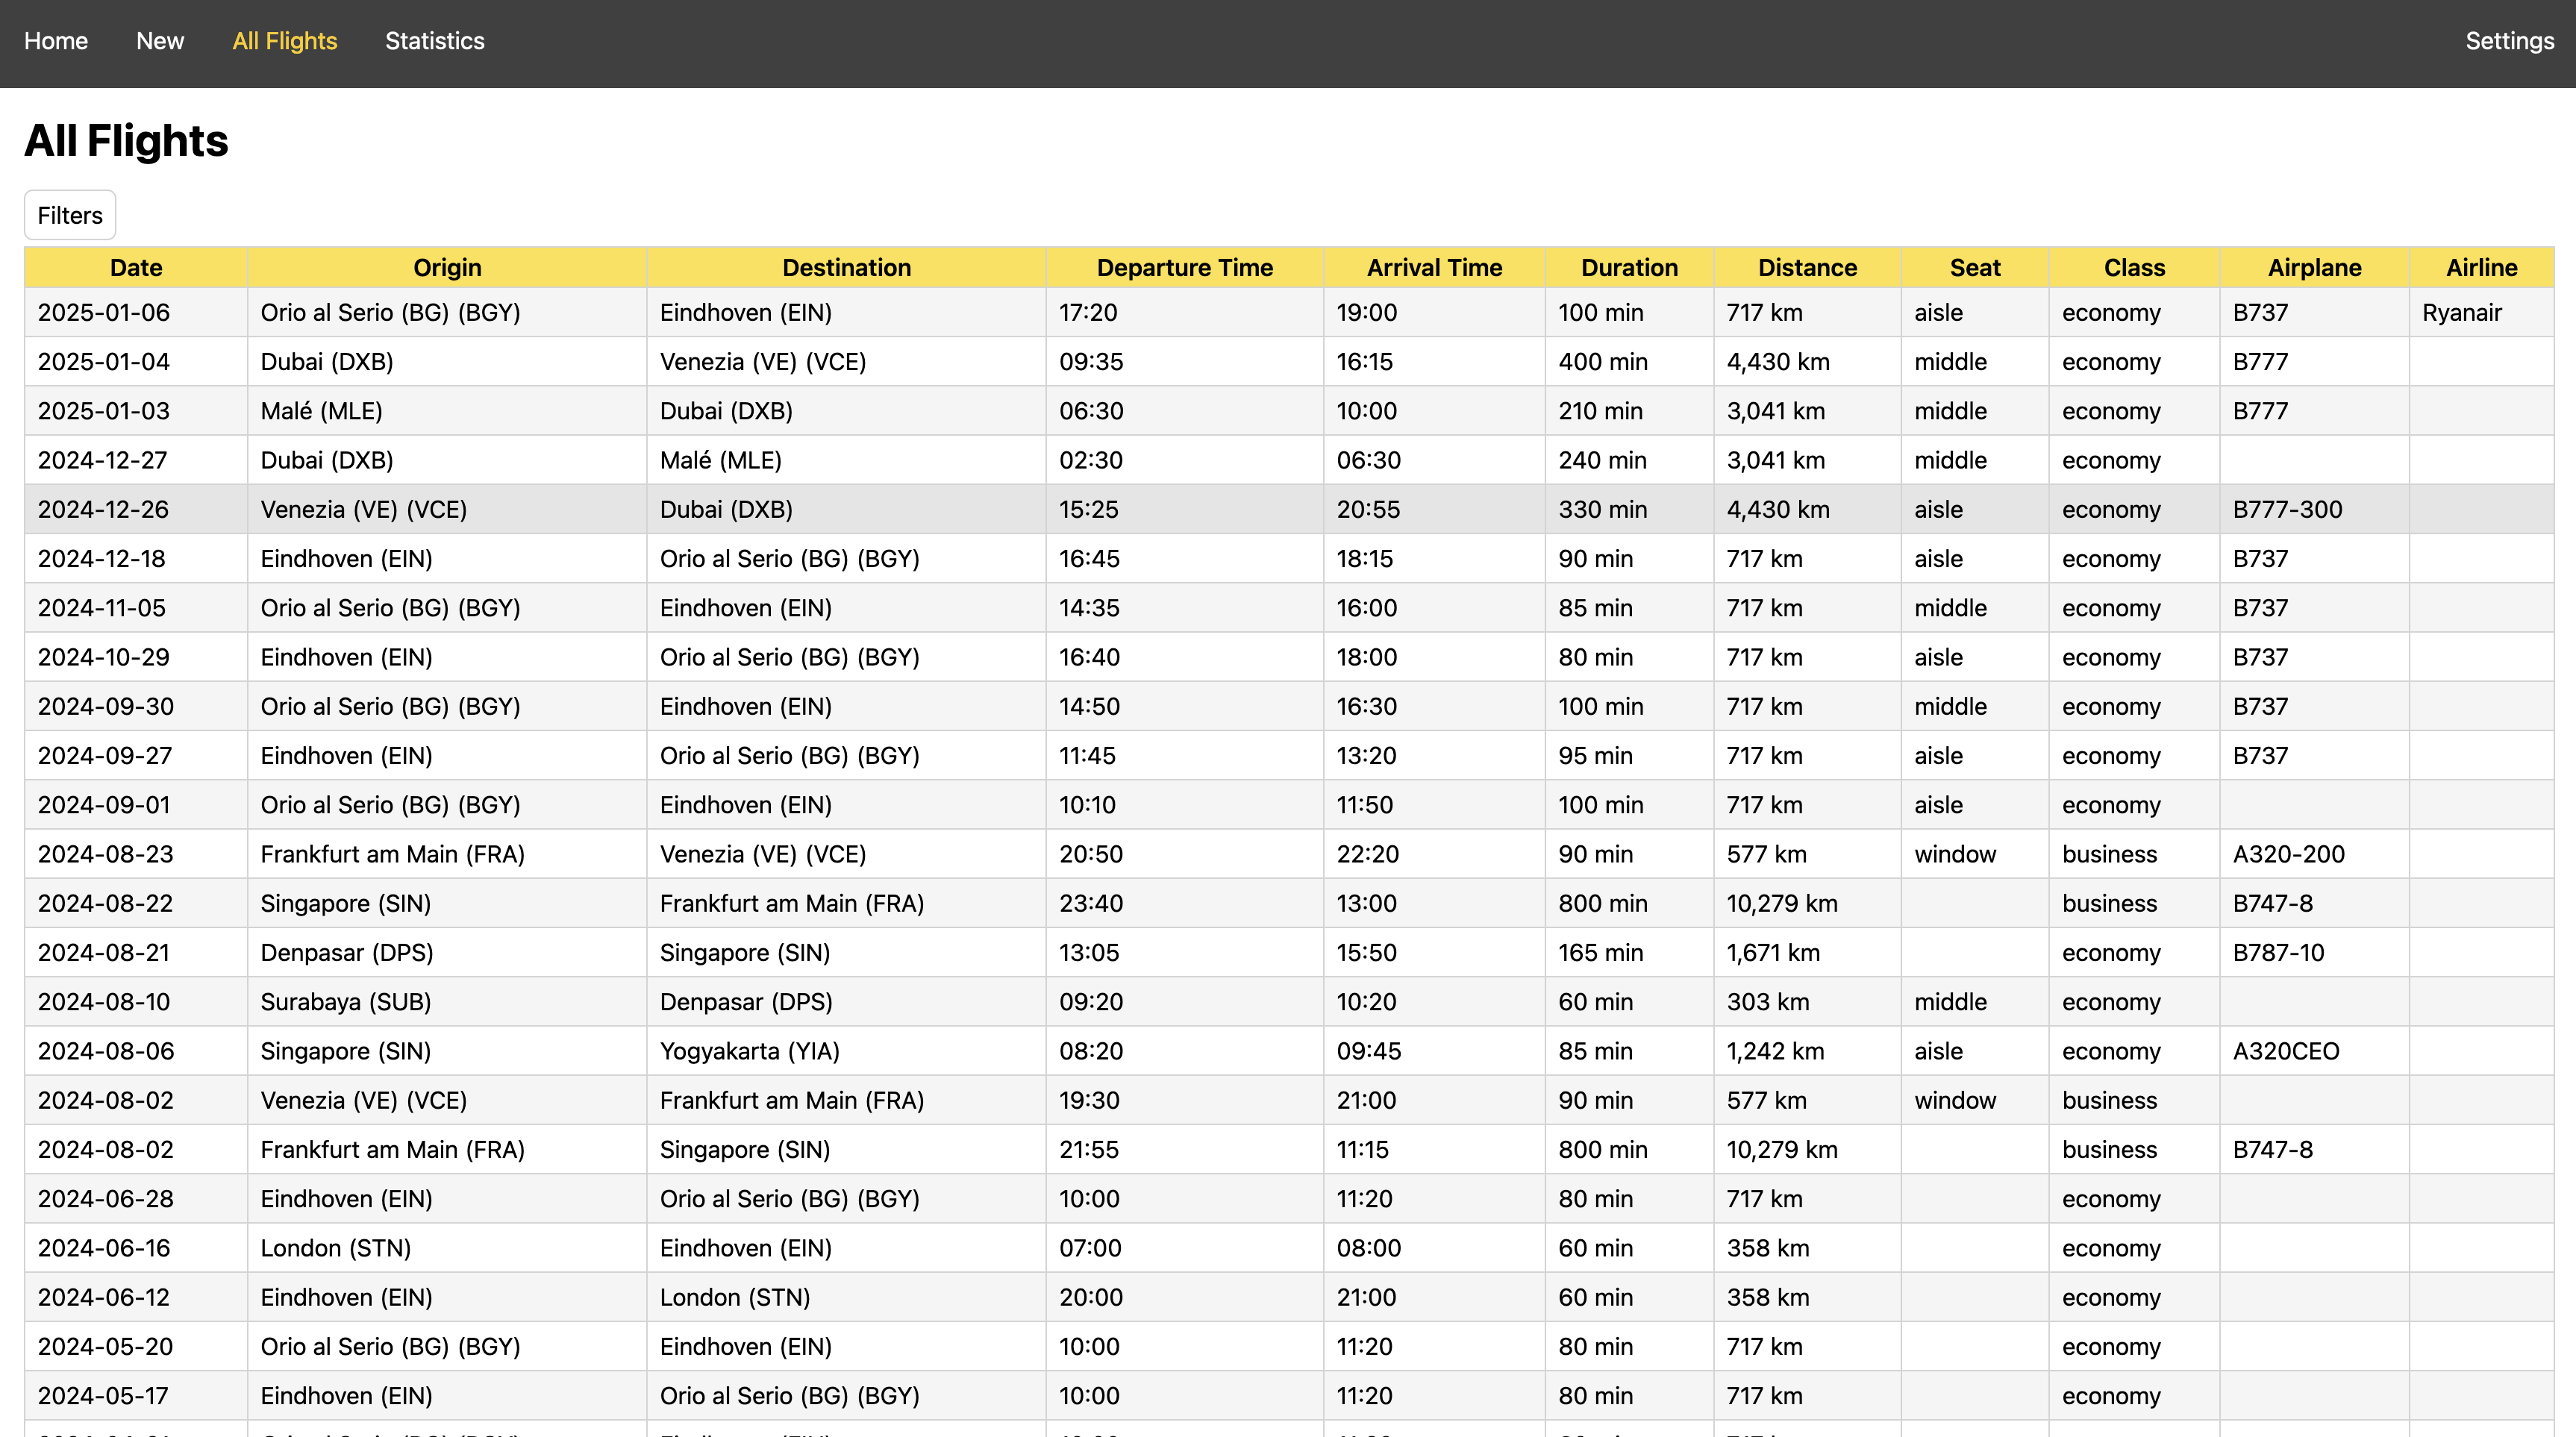Select the 2024-08-10 Surabaya flight row

point(1288,1002)
